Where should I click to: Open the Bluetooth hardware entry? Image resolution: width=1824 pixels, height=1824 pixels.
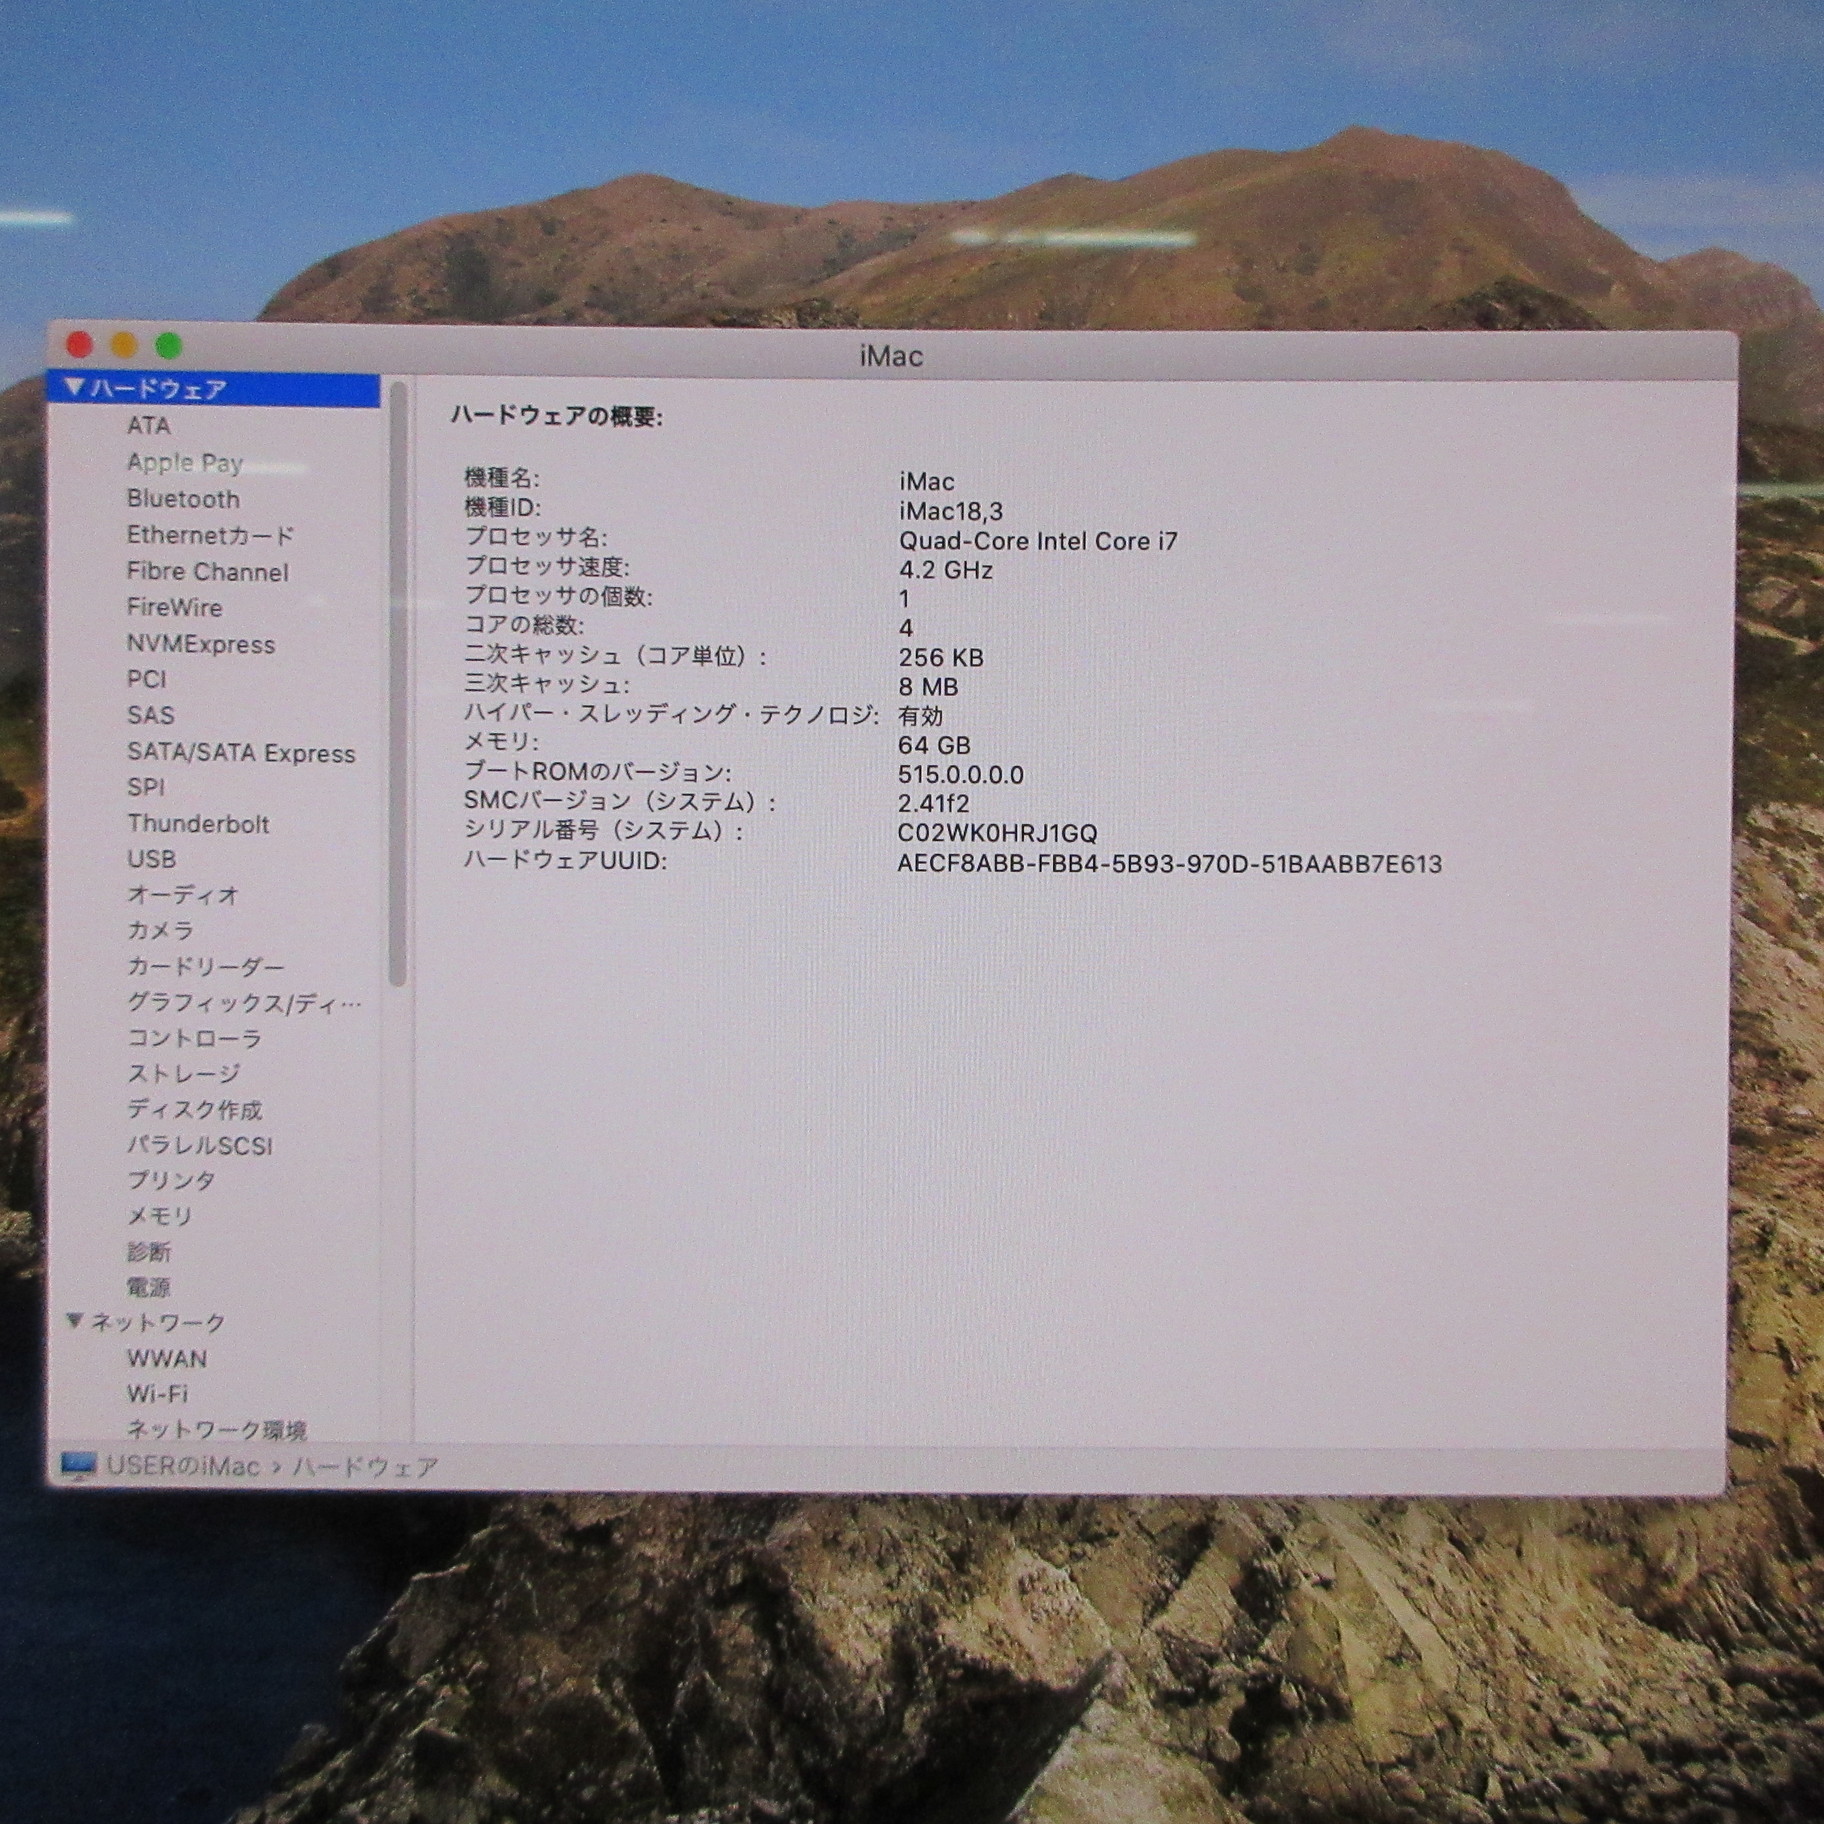coord(183,498)
